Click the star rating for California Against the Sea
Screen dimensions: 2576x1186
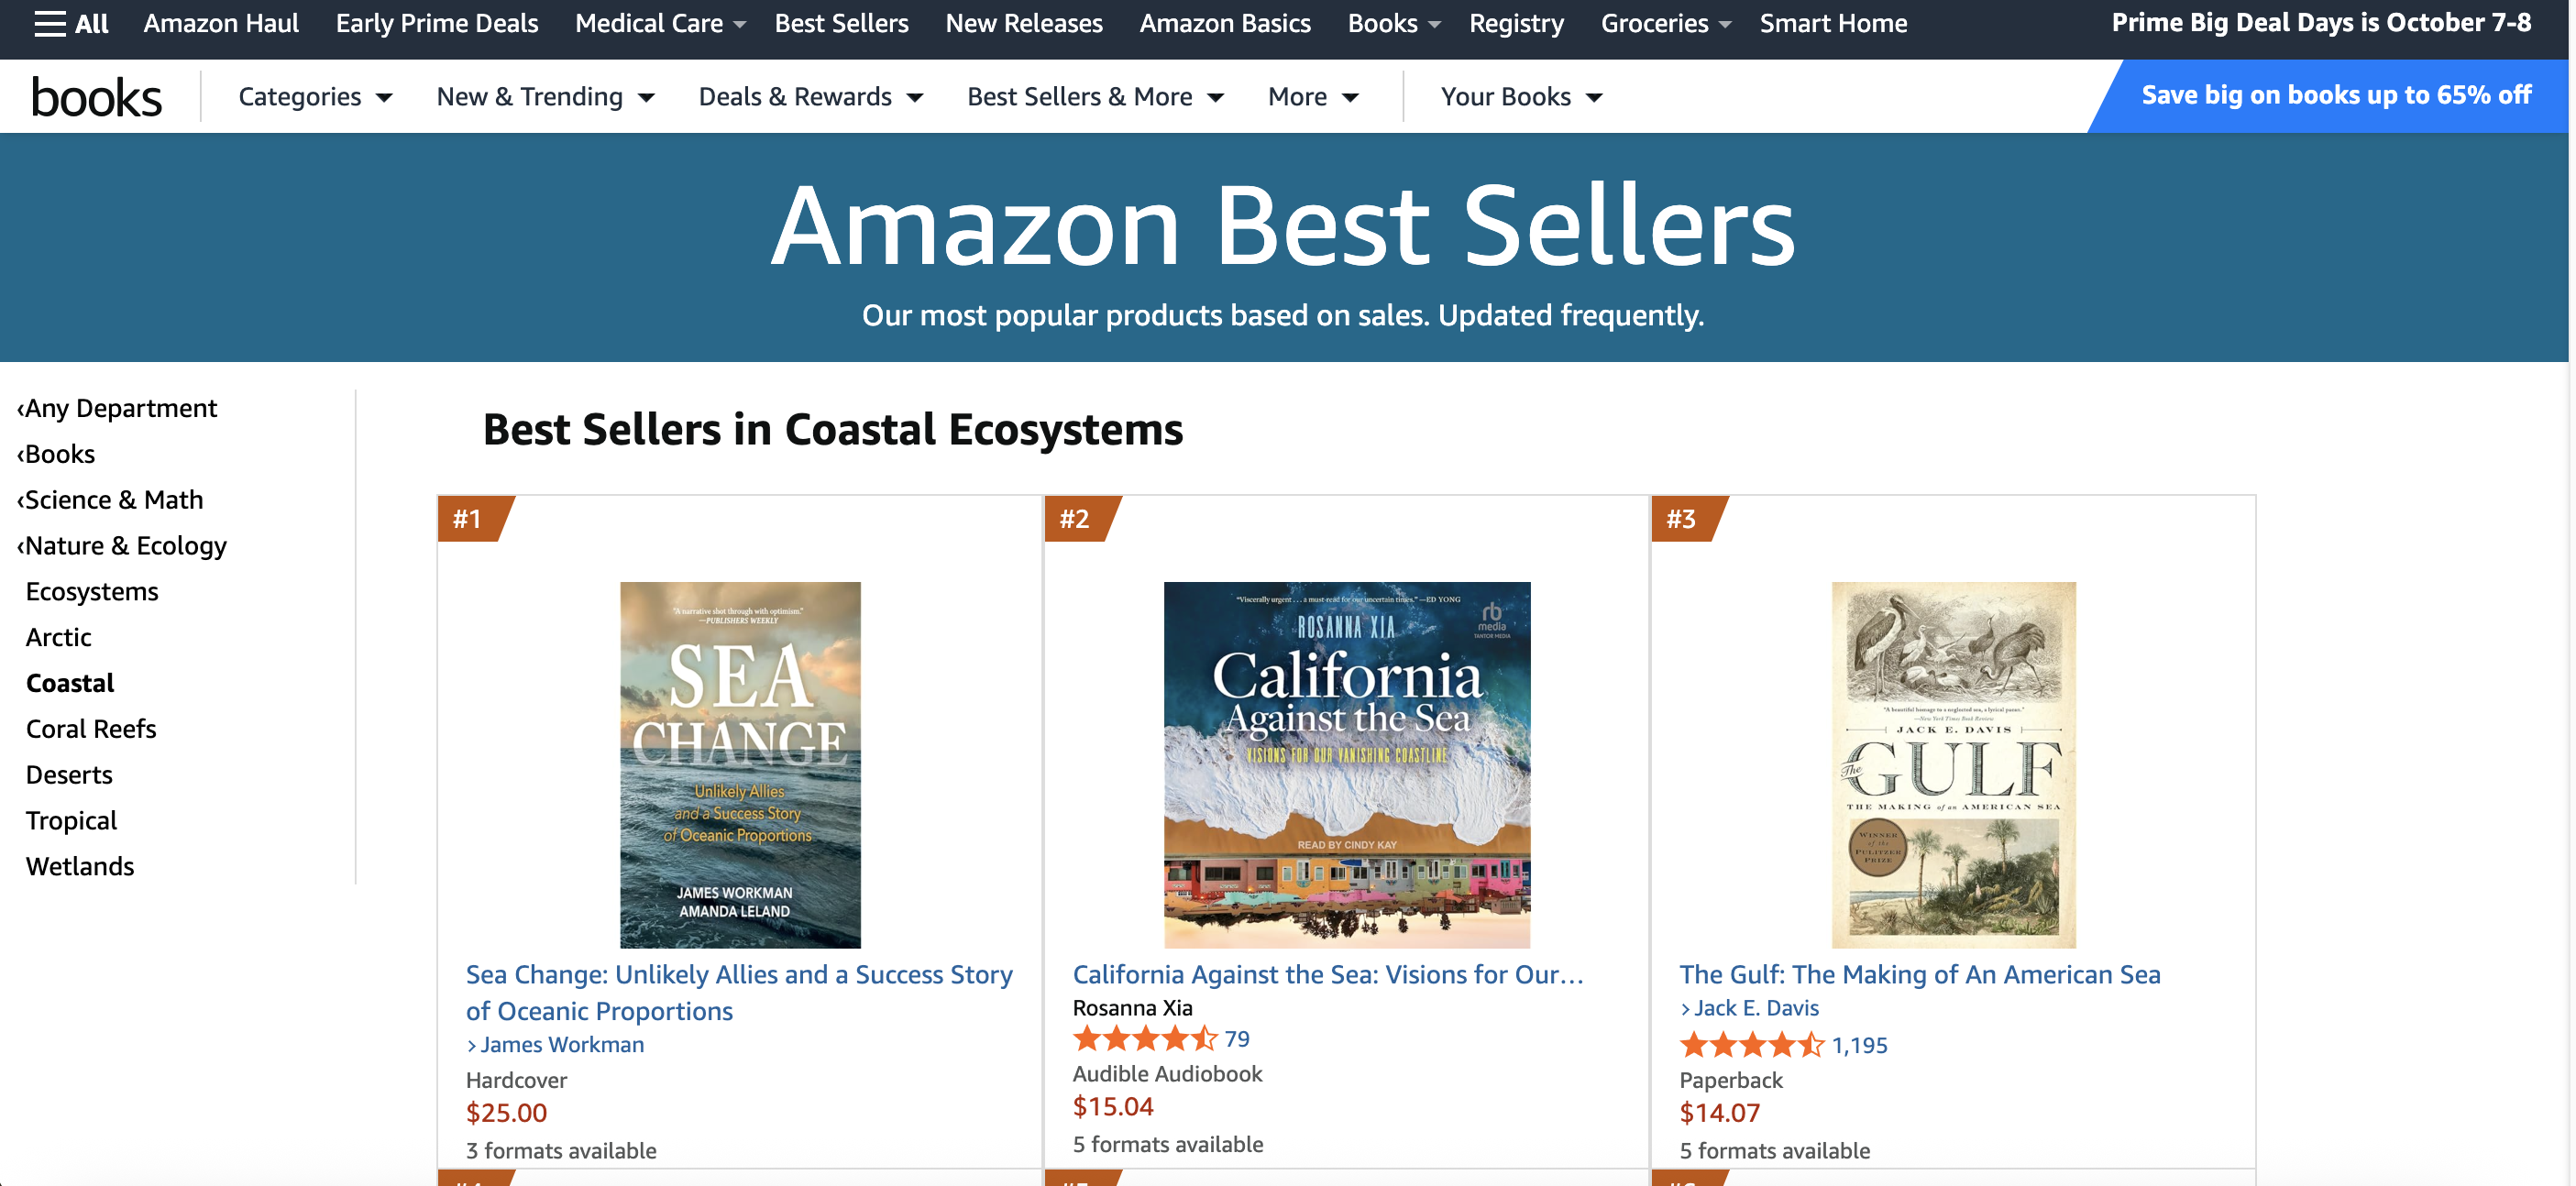1144,1039
